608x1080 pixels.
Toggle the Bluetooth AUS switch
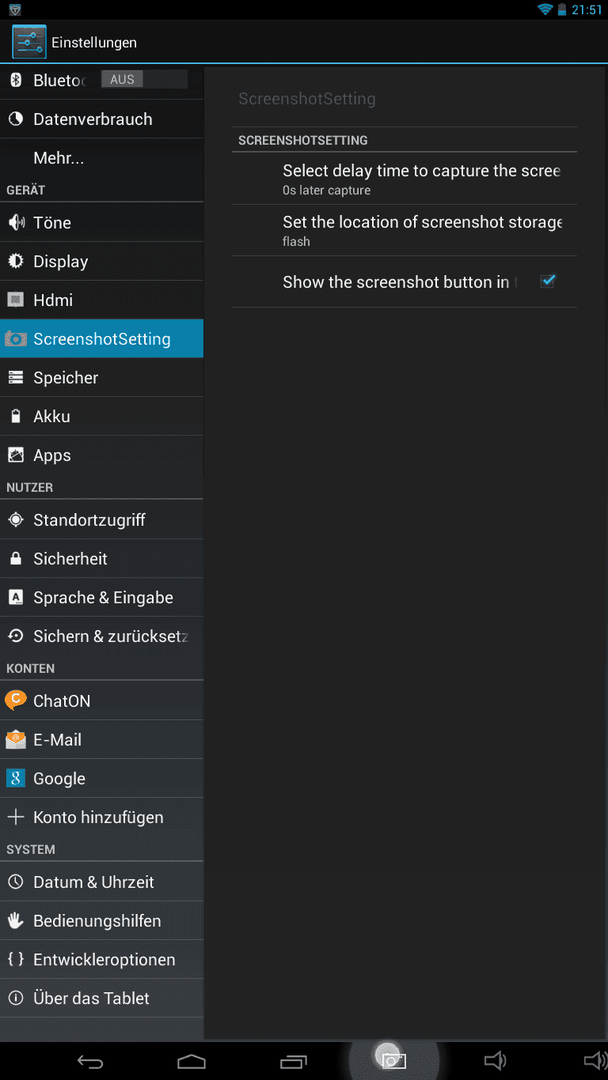click(144, 79)
